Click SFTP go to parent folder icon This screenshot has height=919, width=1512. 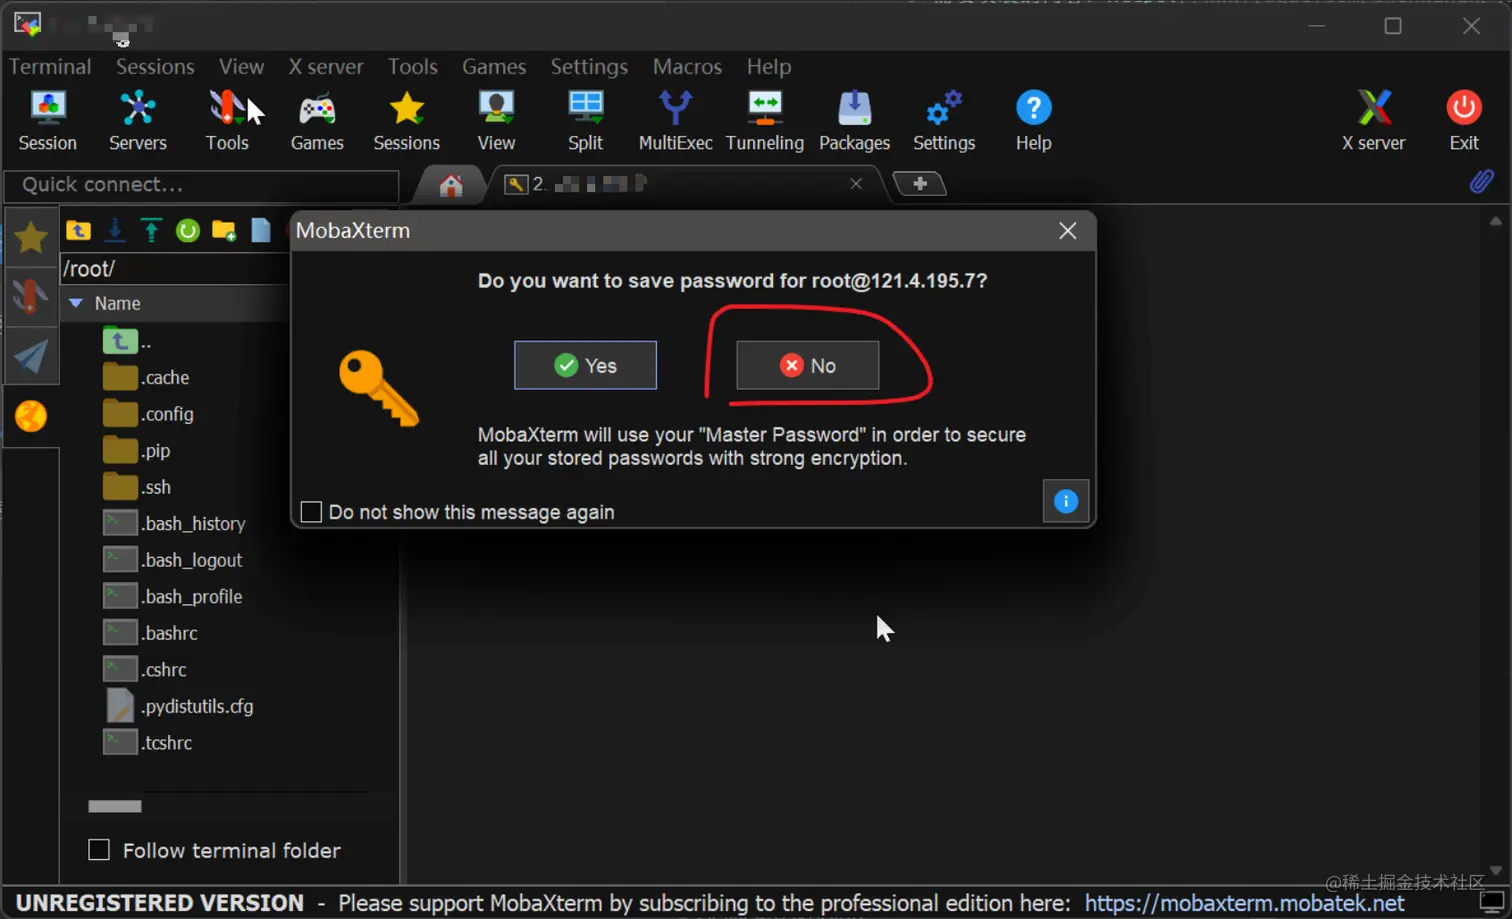[78, 231]
